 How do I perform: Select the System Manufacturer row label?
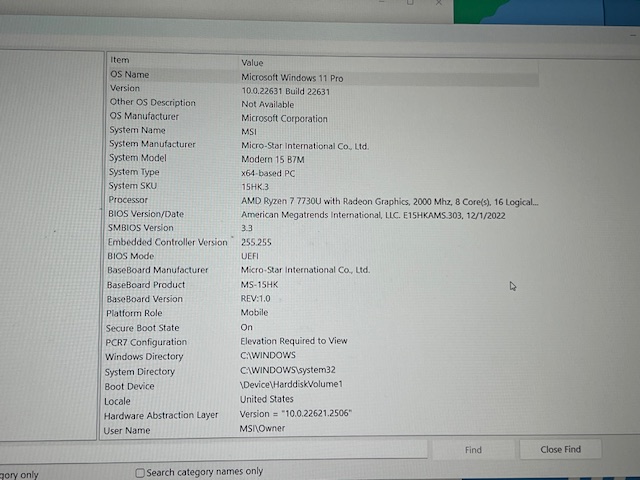tap(152, 144)
